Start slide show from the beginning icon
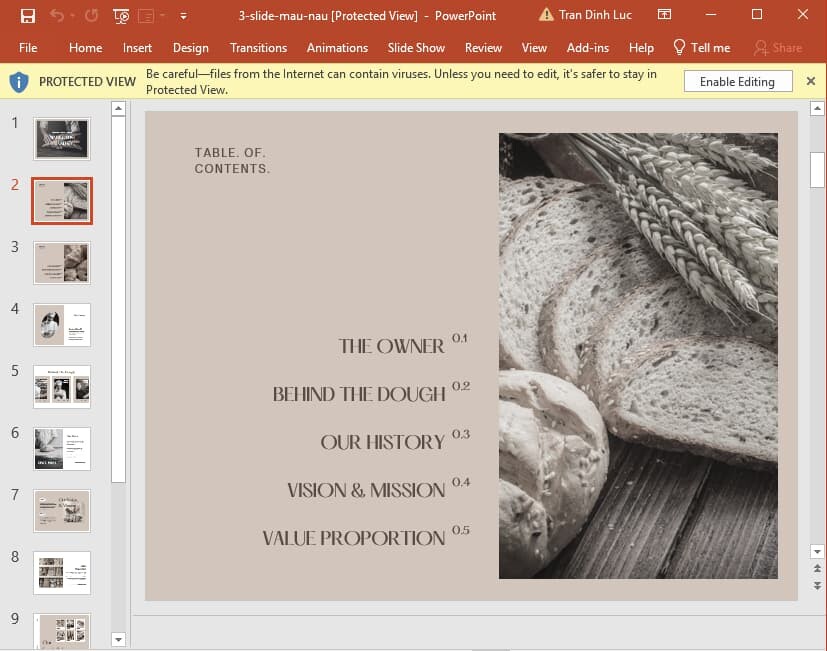This screenshot has height=651, width=827. tap(121, 17)
